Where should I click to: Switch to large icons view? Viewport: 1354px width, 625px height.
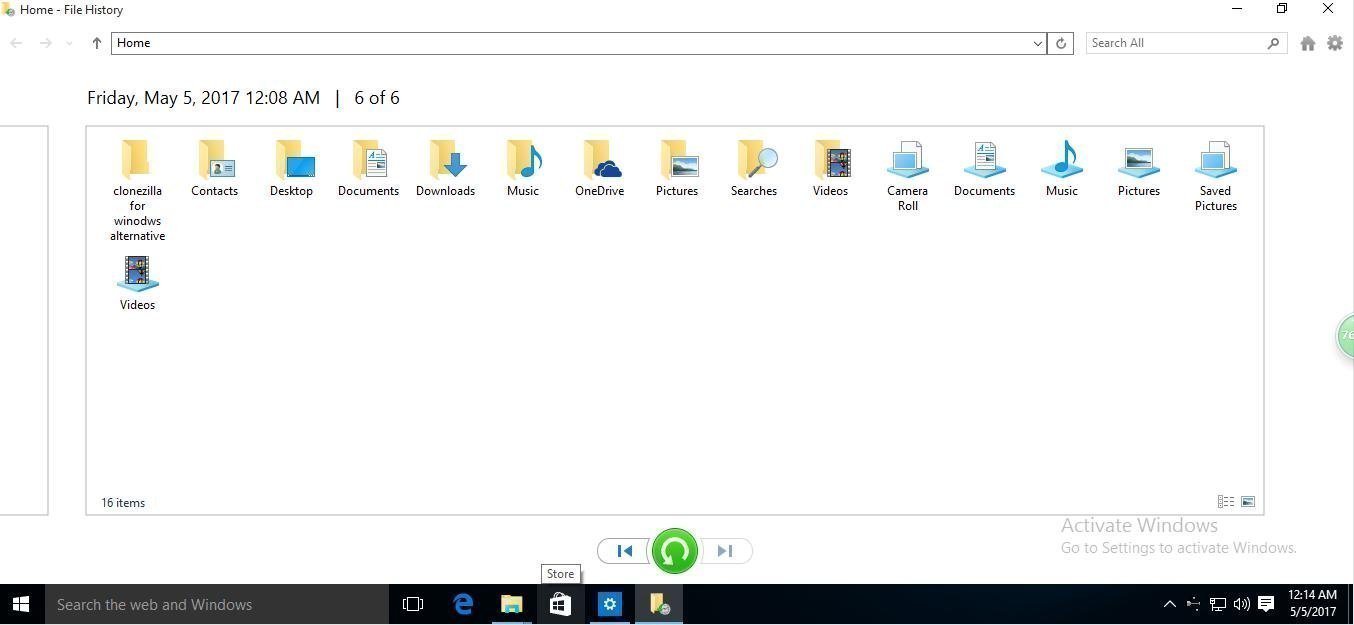(1248, 502)
